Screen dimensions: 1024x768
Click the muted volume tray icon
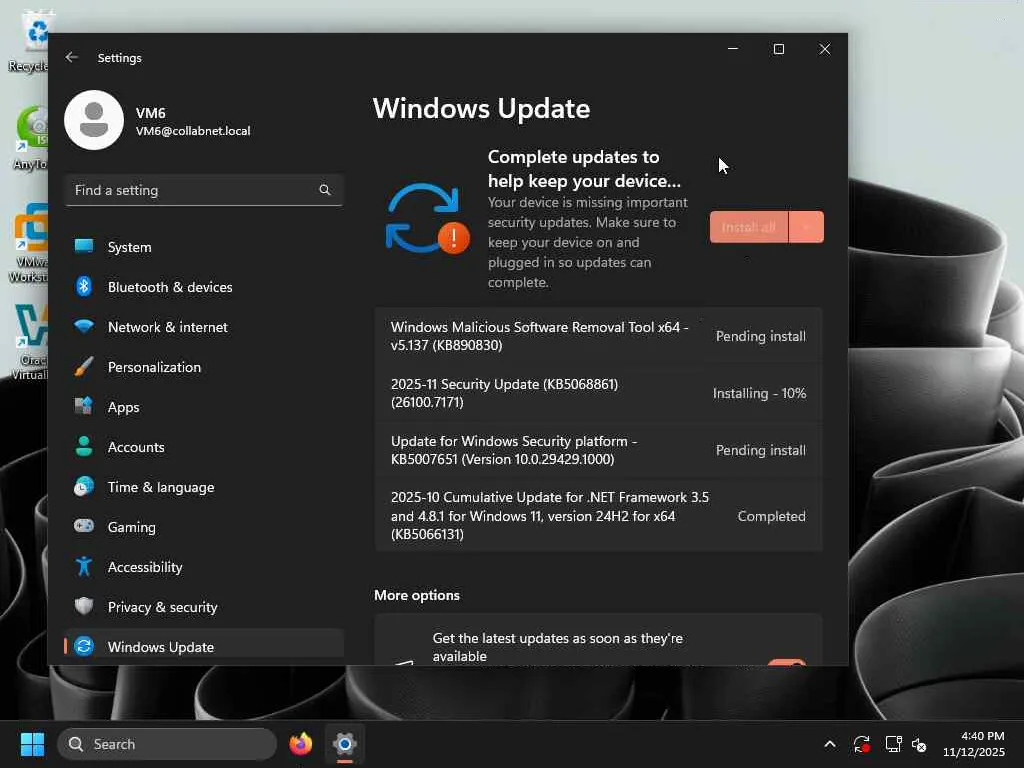(920, 744)
